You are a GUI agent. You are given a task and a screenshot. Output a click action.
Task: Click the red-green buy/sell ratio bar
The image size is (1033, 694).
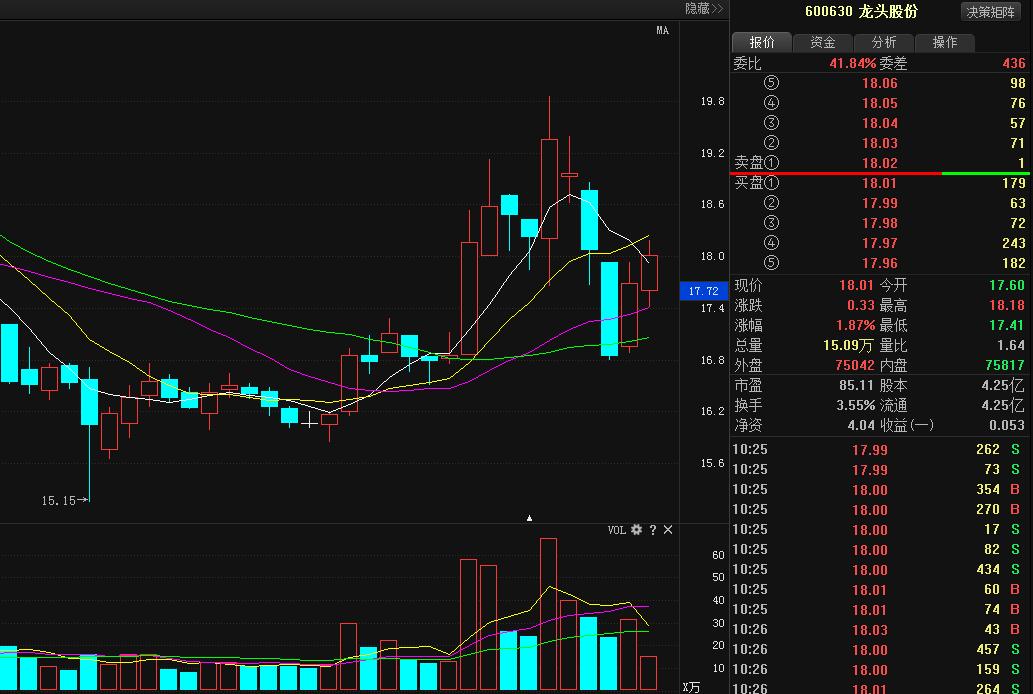tap(880, 173)
